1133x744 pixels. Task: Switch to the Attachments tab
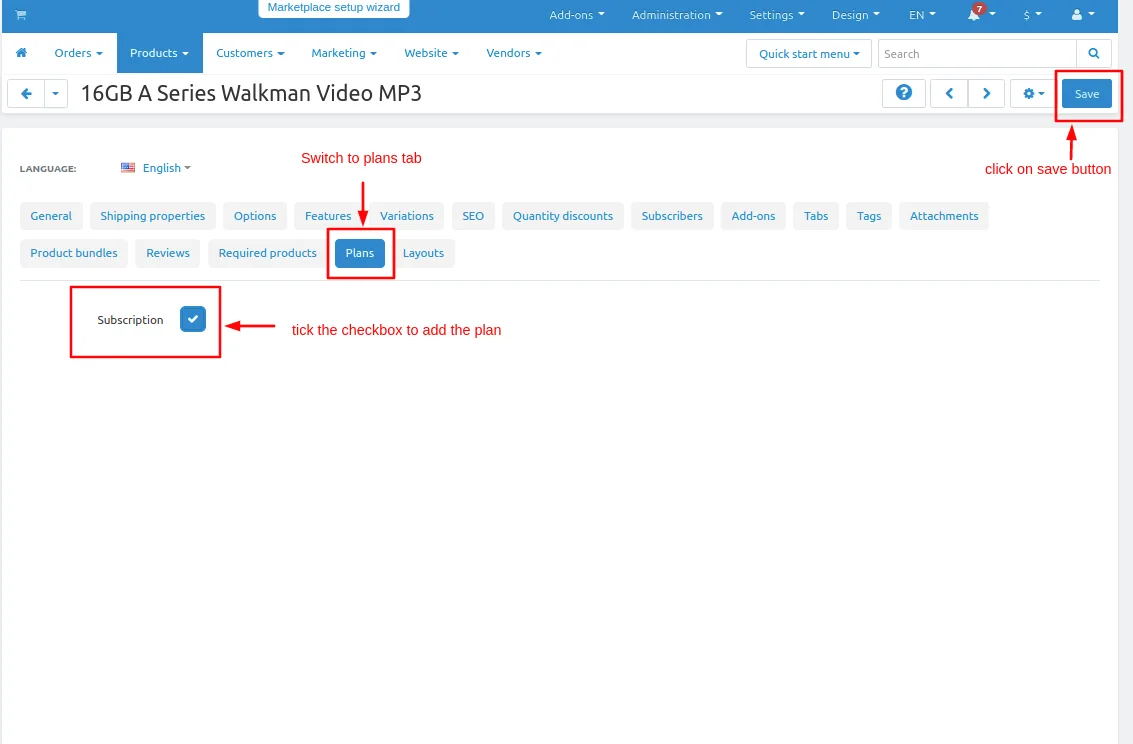[944, 216]
